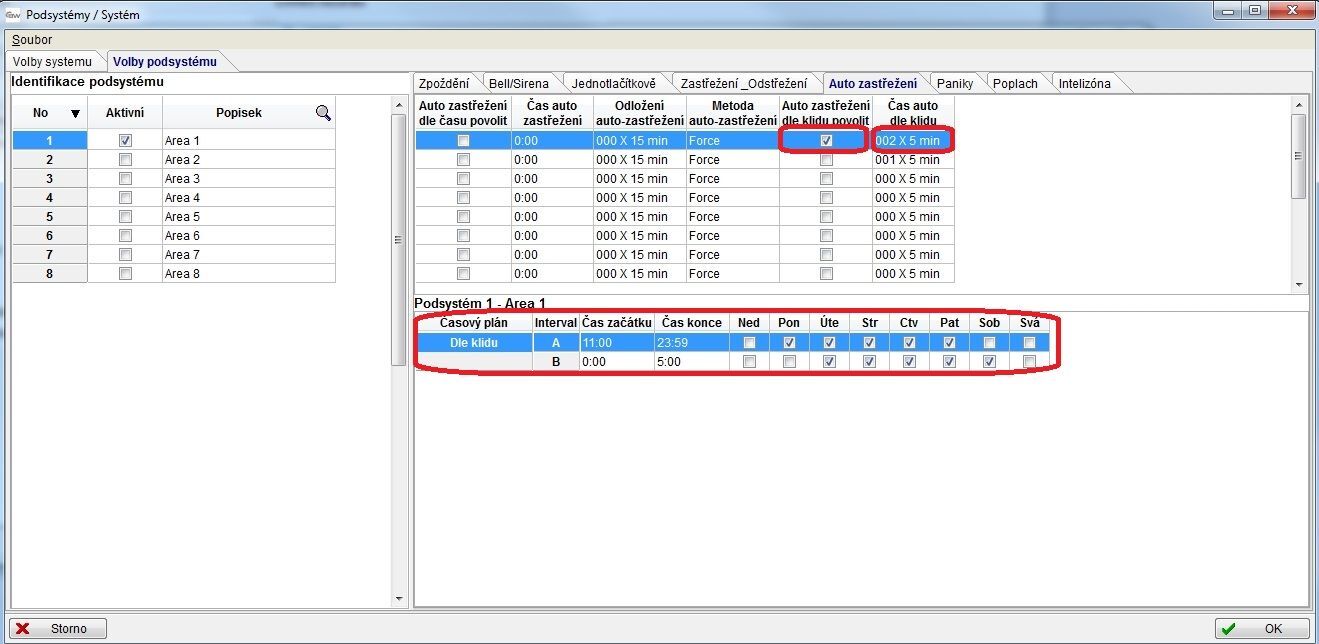
Task: Uncheck Aktivní checkbox for Area 1
Action: pos(125,141)
